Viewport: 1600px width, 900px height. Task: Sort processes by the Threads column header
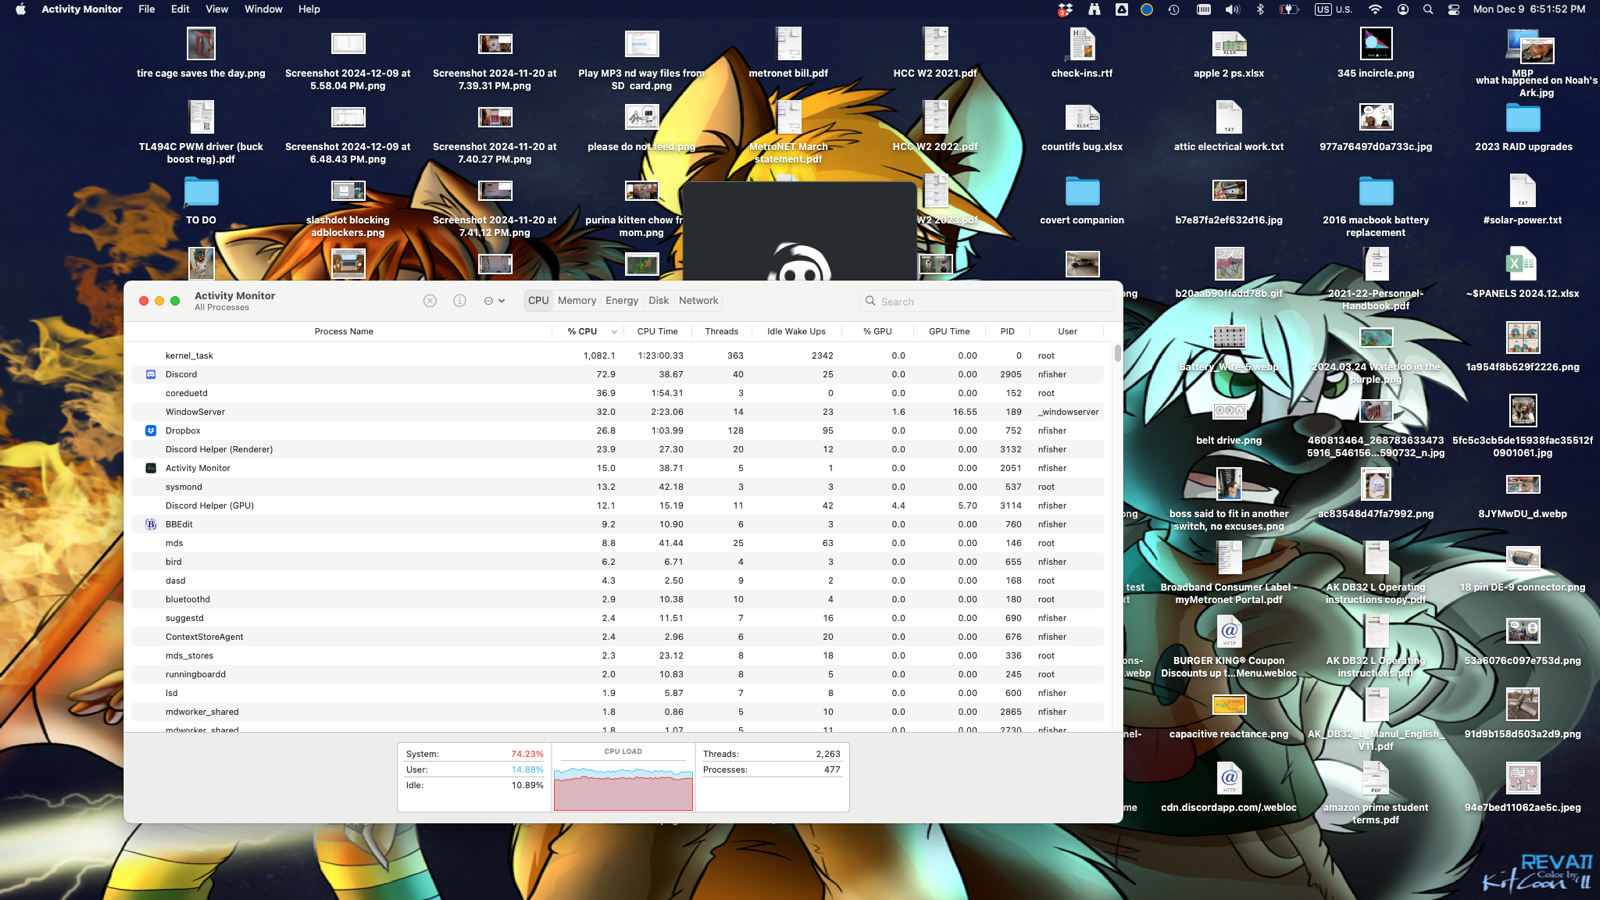coord(721,332)
